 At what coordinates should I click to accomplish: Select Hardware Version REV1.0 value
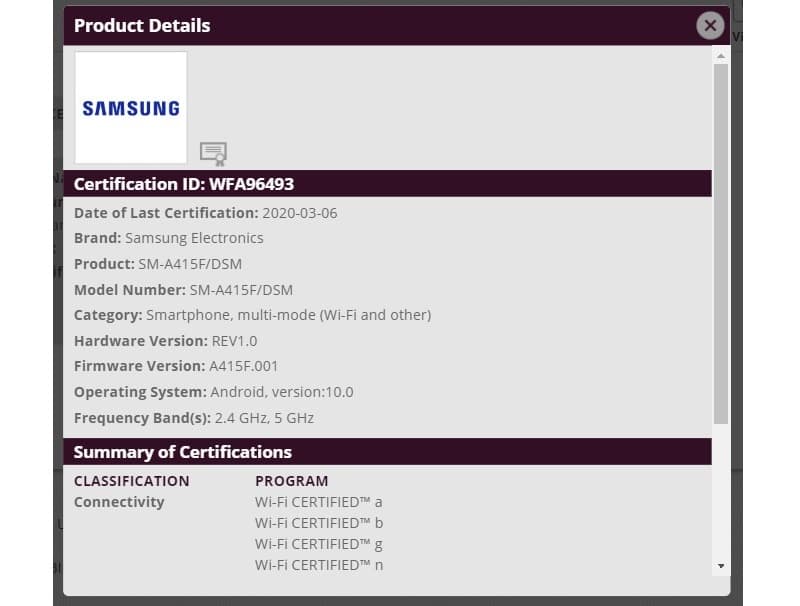tap(234, 341)
